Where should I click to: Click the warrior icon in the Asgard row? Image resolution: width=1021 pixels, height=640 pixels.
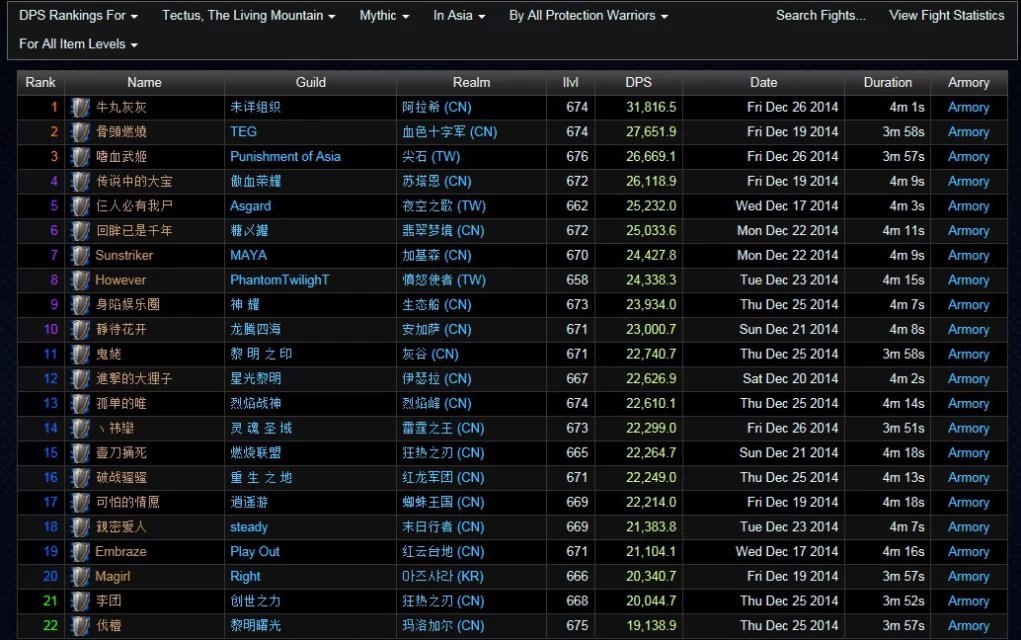[x=80, y=206]
